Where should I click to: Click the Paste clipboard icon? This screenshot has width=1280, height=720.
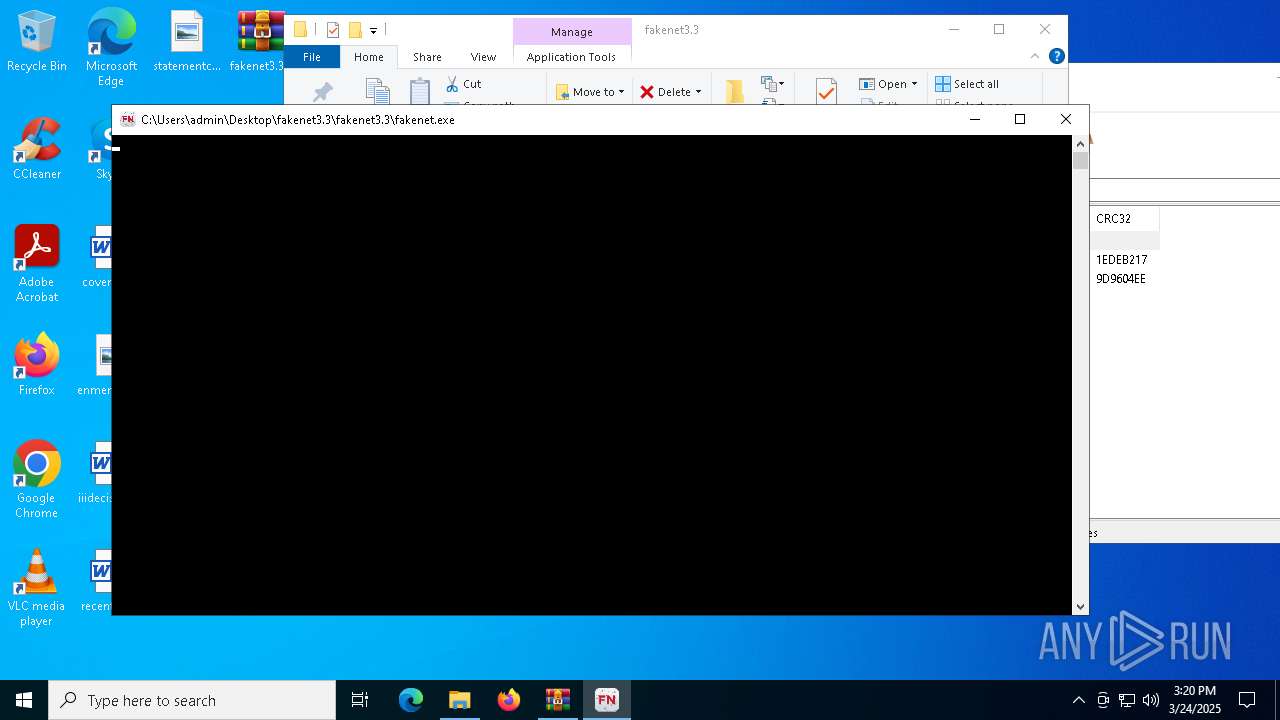(420, 91)
